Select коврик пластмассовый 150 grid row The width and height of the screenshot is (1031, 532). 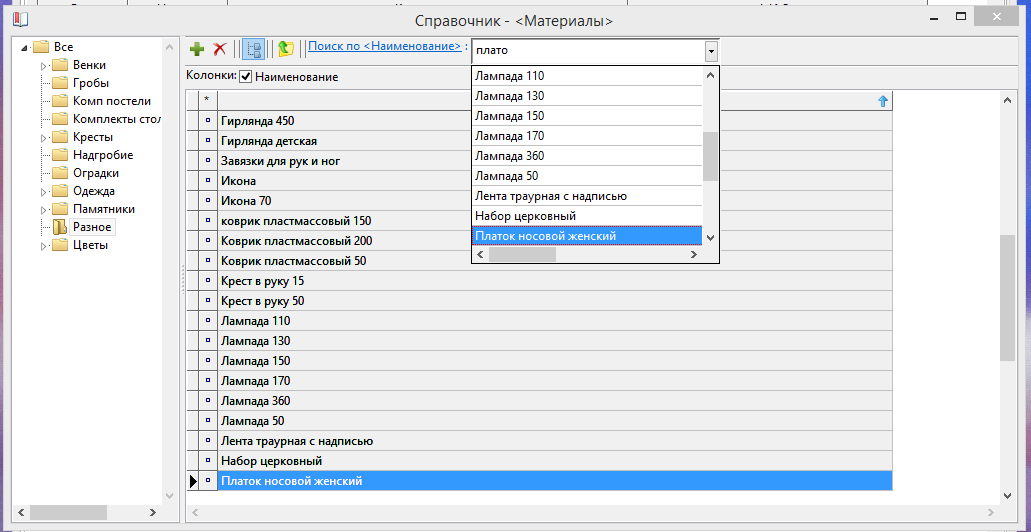click(x=554, y=220)
